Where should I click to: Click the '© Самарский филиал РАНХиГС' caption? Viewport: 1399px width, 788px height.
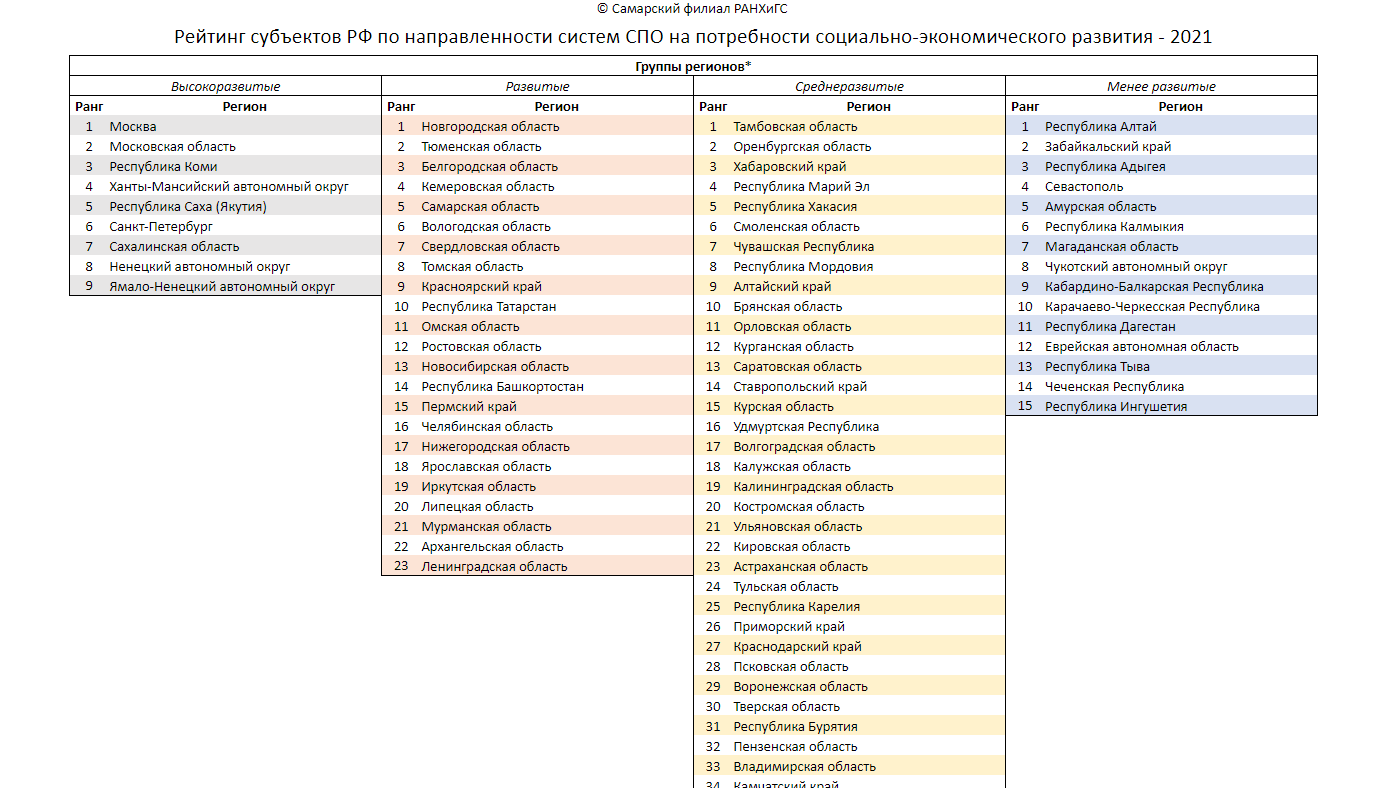click(x=692, y=8)
